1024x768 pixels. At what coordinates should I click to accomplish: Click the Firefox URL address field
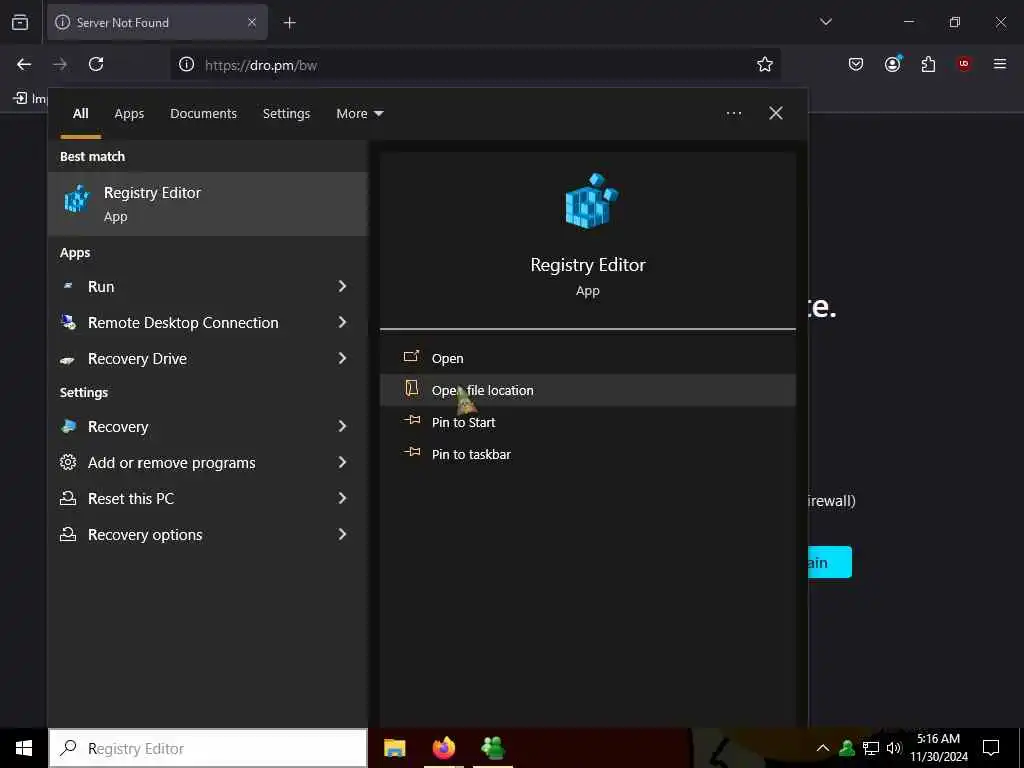coord(477,65)
